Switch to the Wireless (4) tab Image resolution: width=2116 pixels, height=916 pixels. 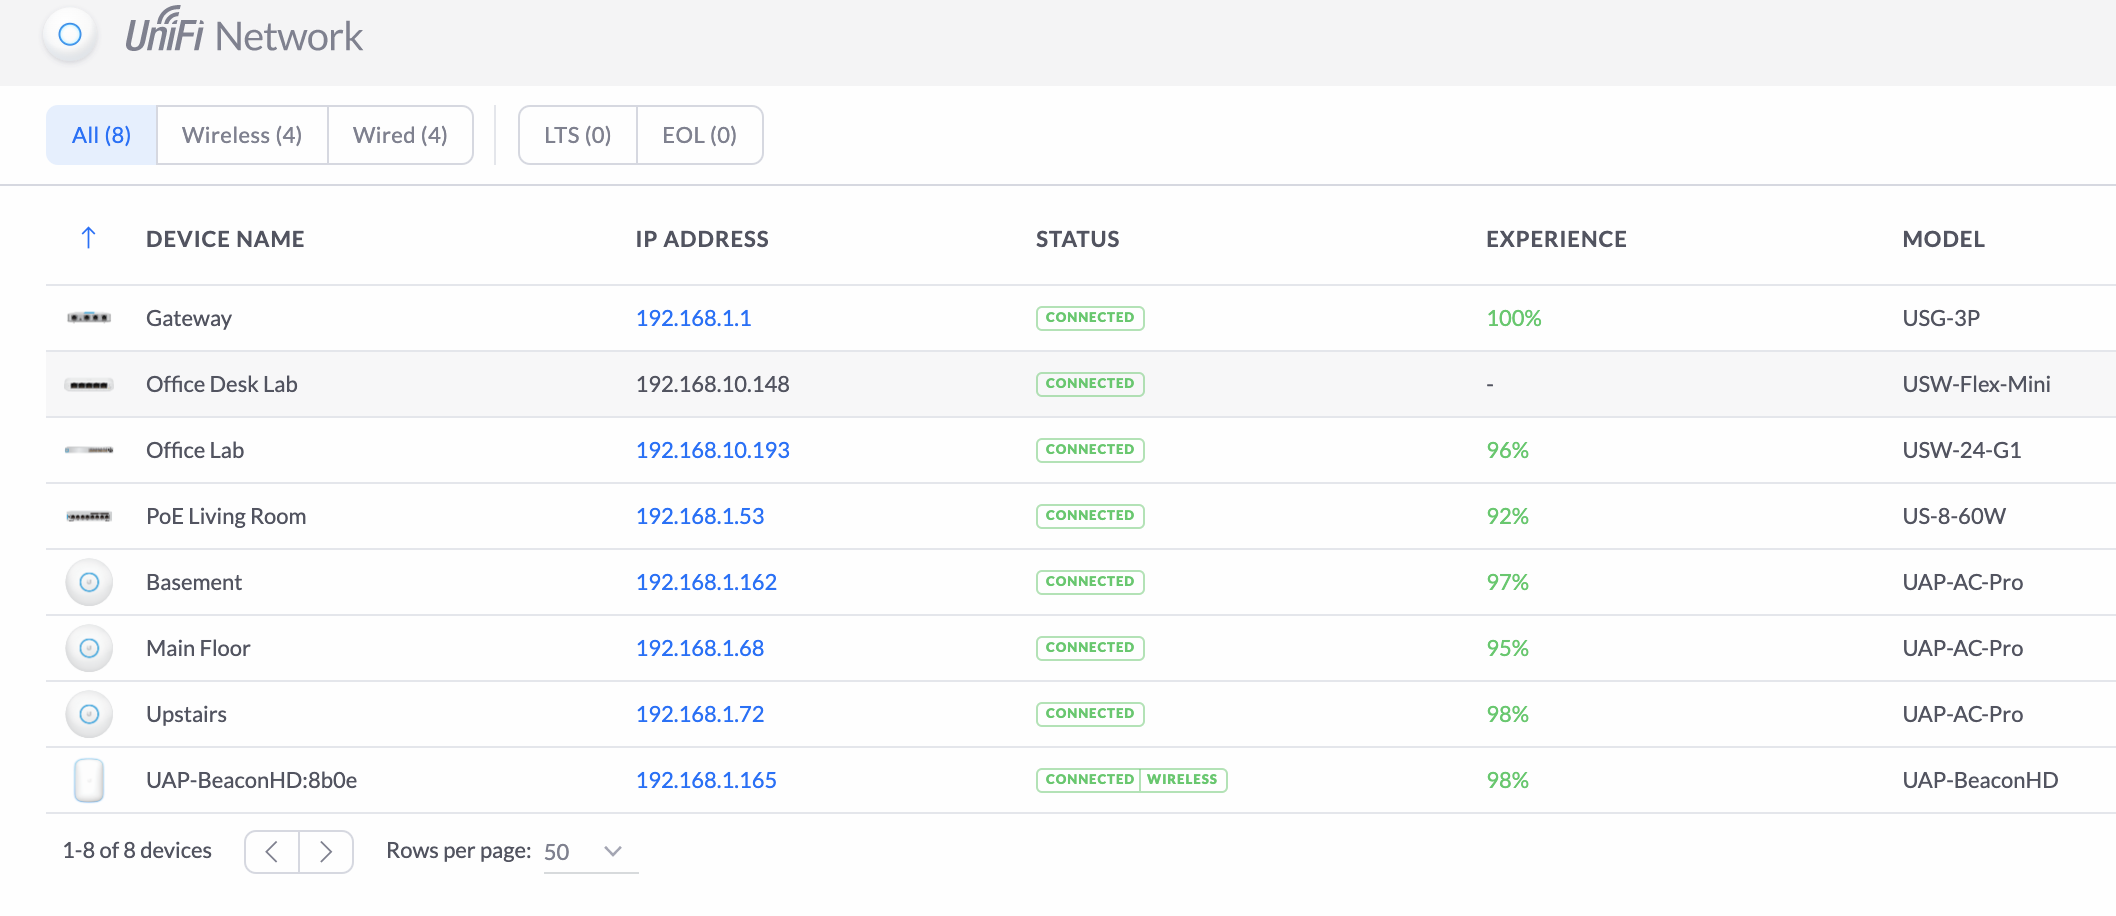tap(242, 135)
